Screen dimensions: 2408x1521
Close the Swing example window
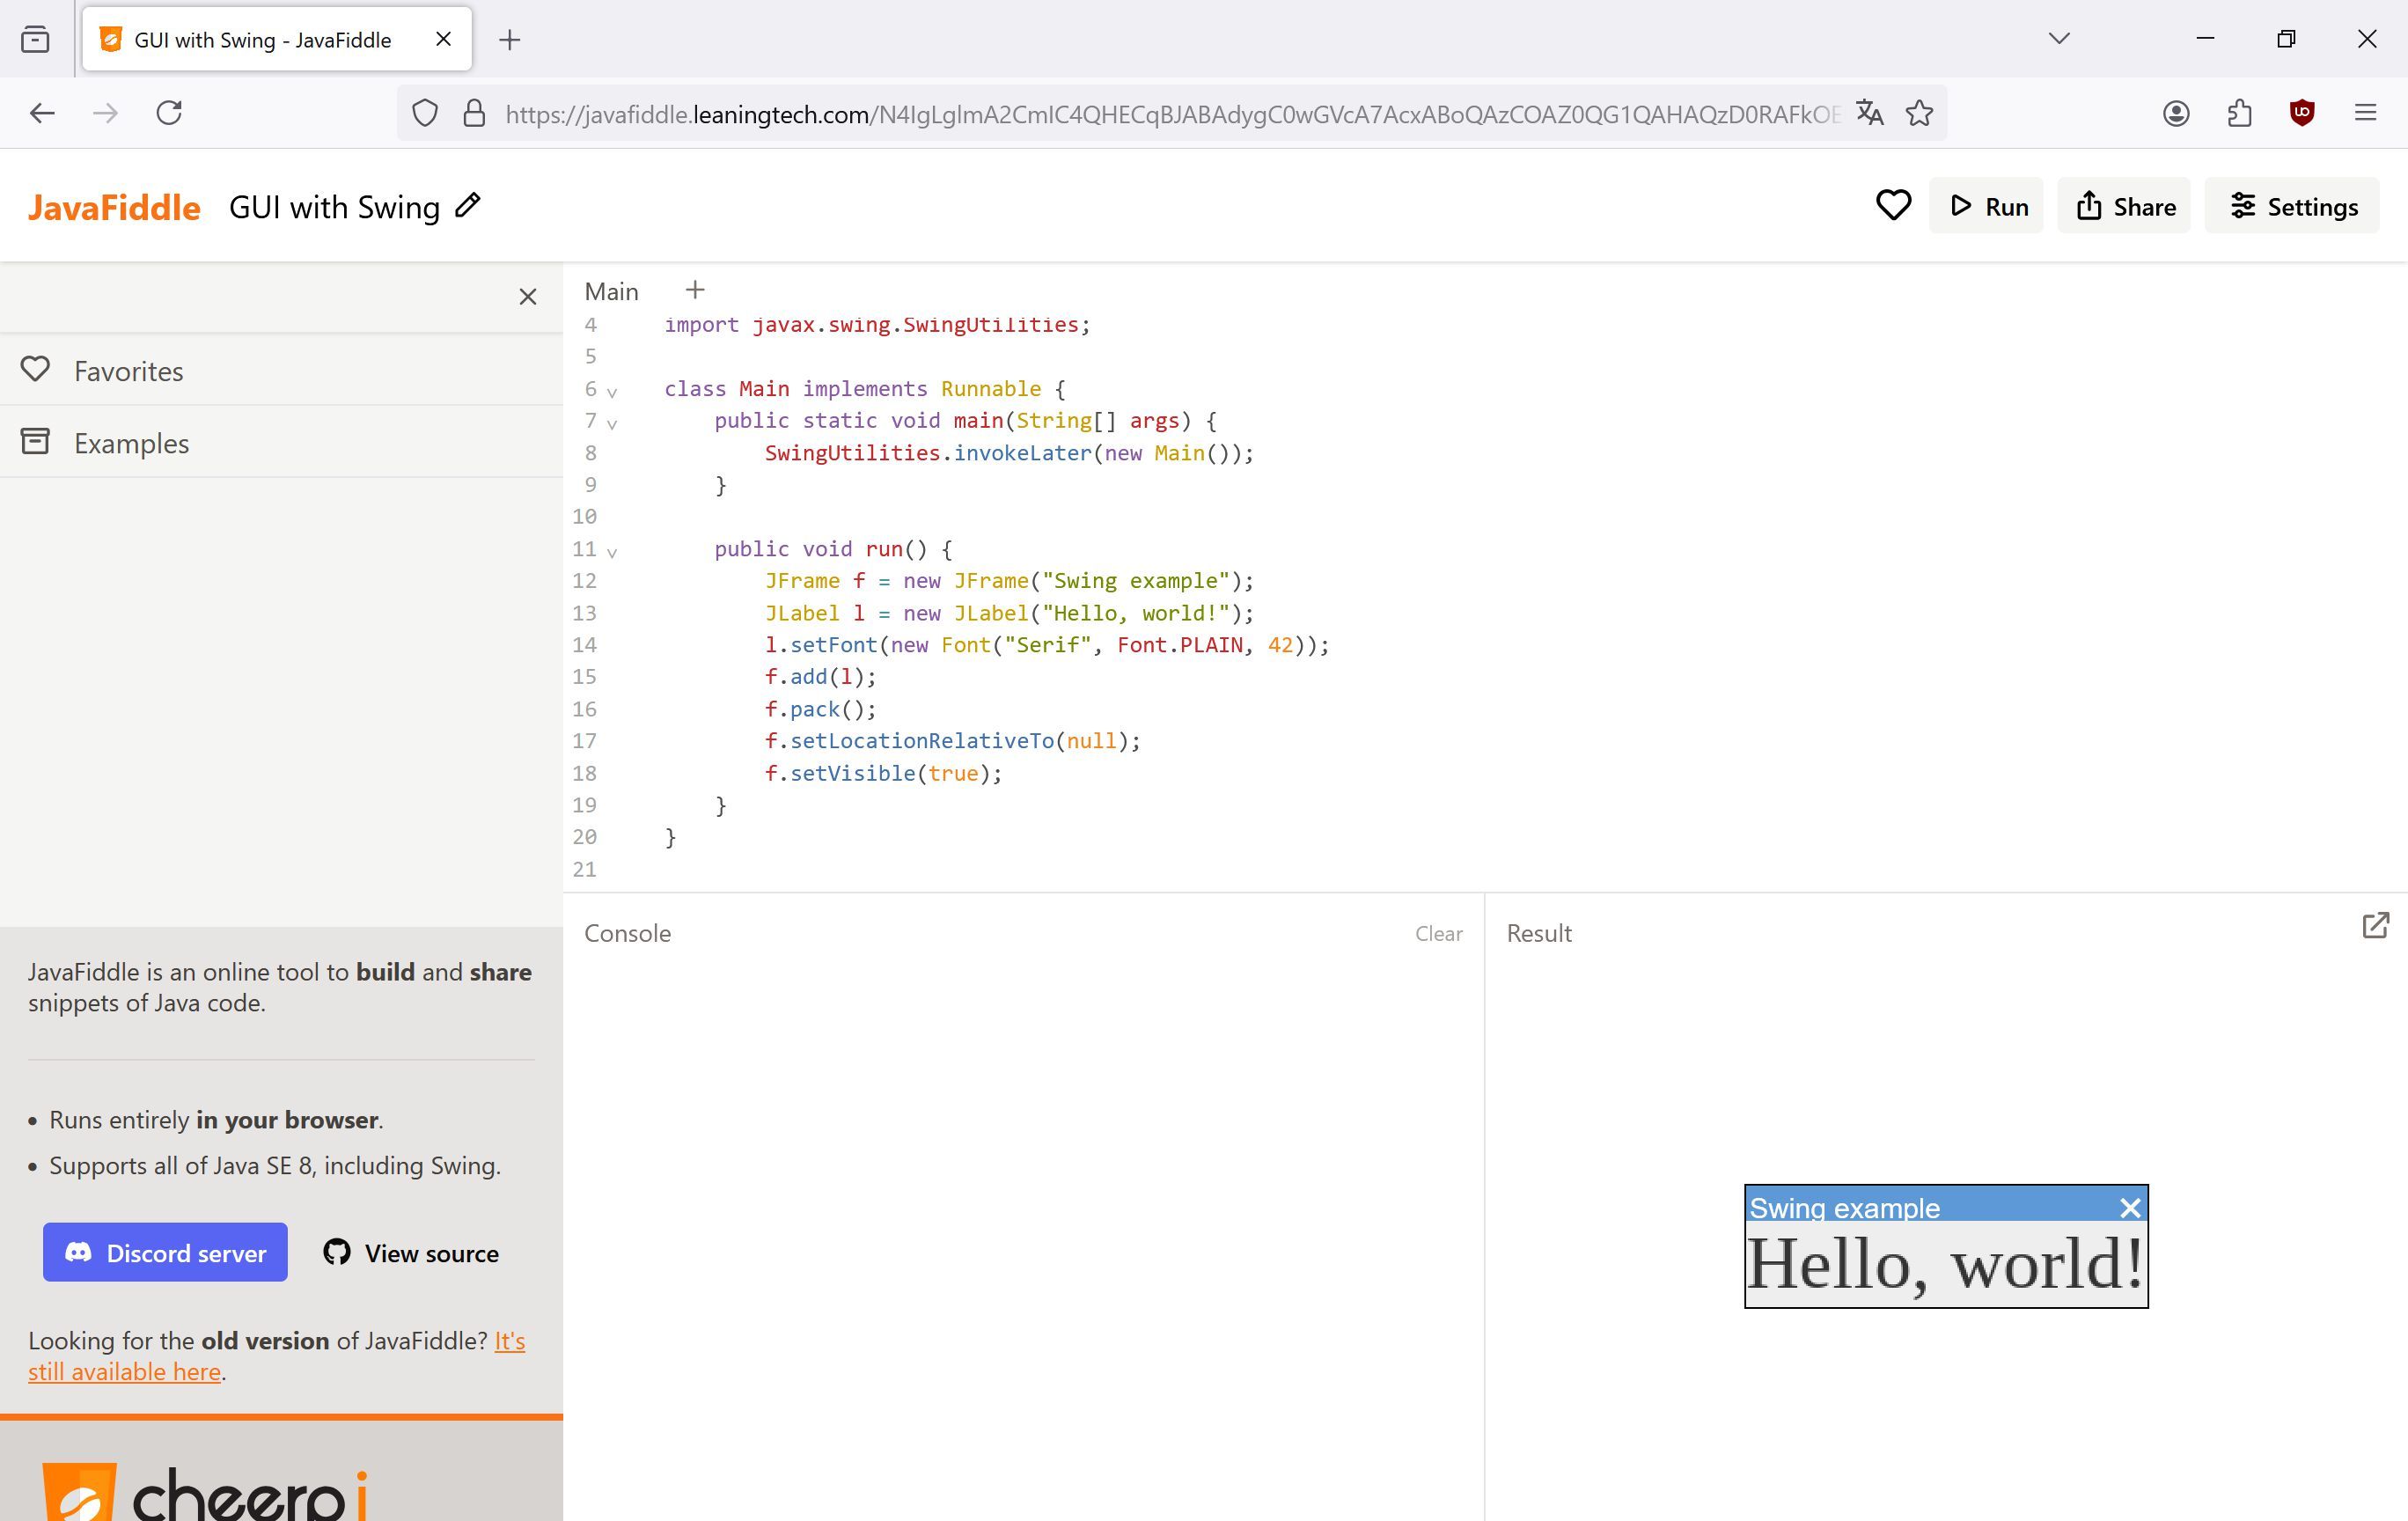click(2130, 1208)
